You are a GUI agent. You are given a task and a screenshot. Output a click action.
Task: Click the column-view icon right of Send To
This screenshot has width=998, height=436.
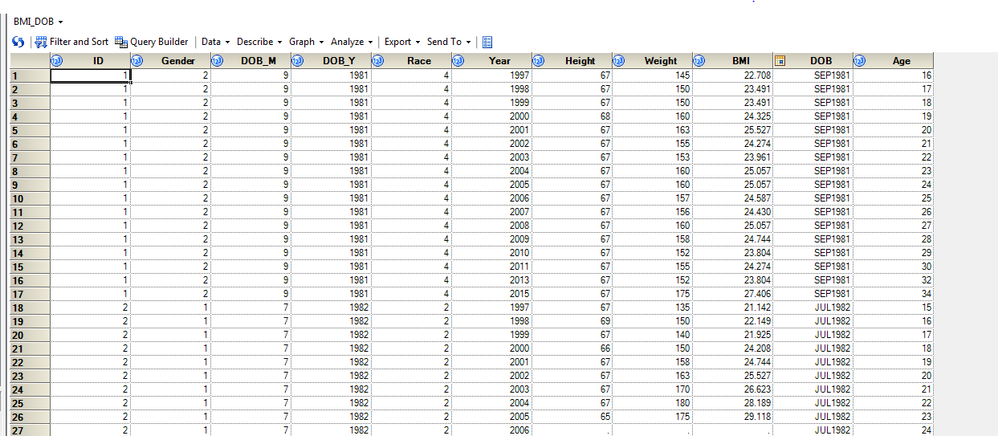(488, 42)
